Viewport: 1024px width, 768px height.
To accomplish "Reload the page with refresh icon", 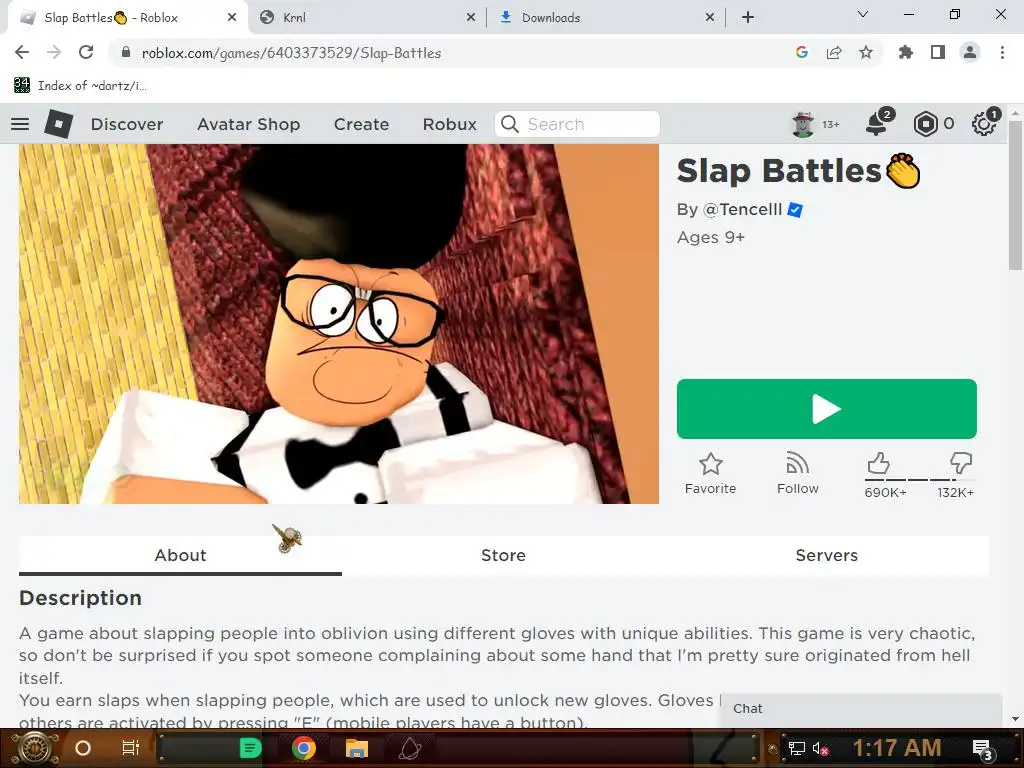I will (x=86, y=52).
